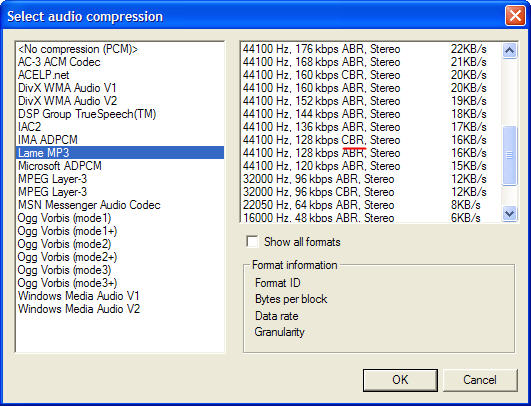Image resolution: width=531 pixels, height=406 pixels.
Task: Select the AC-3 ACM Codec
Action: click(120, 62)
